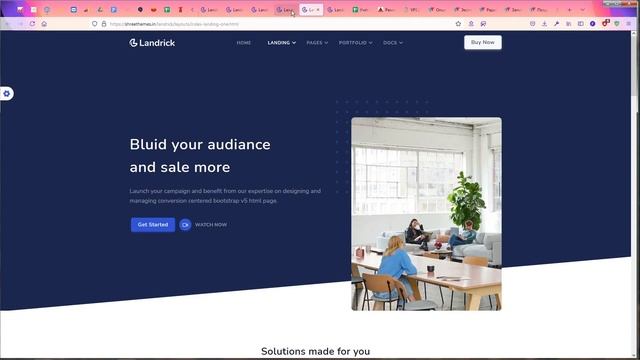Viewport: 640px width, 360px height.
Task: Save page to Pocket from the toolbar
Action: tap(532, 24)
